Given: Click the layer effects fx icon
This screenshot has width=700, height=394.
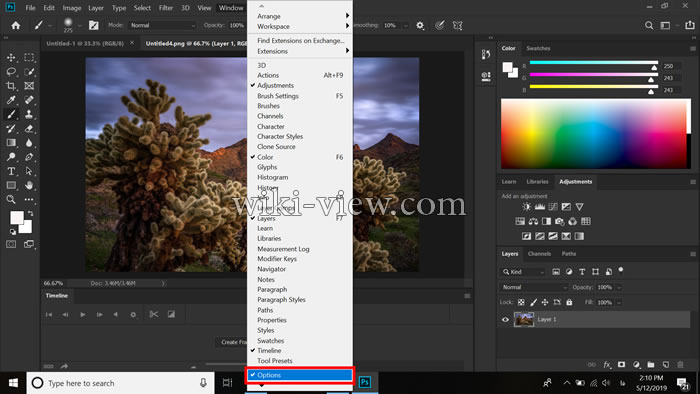Looking at the screenshot, I should [607, 365].
